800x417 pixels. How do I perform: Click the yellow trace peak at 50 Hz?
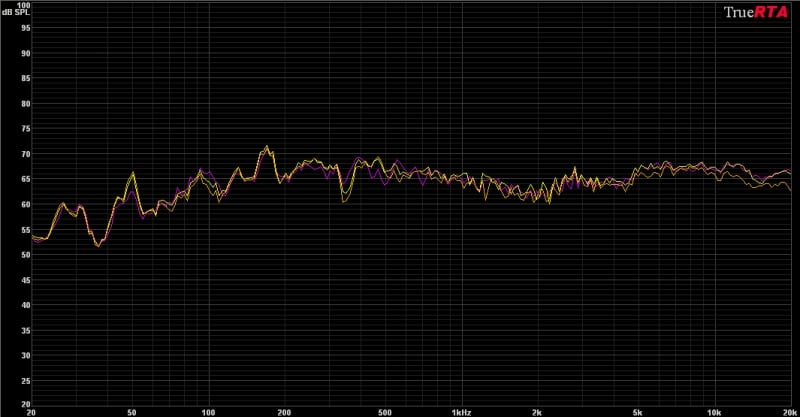(x=132, y=174)
